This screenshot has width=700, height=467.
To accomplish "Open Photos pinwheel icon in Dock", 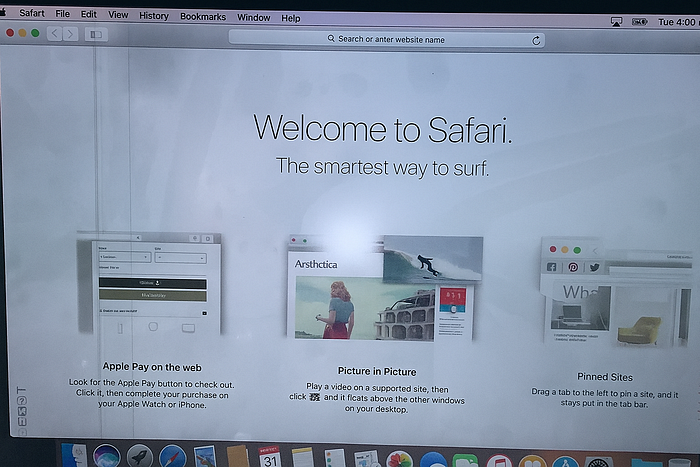I will pyautogui.click(x=400, y=459).
